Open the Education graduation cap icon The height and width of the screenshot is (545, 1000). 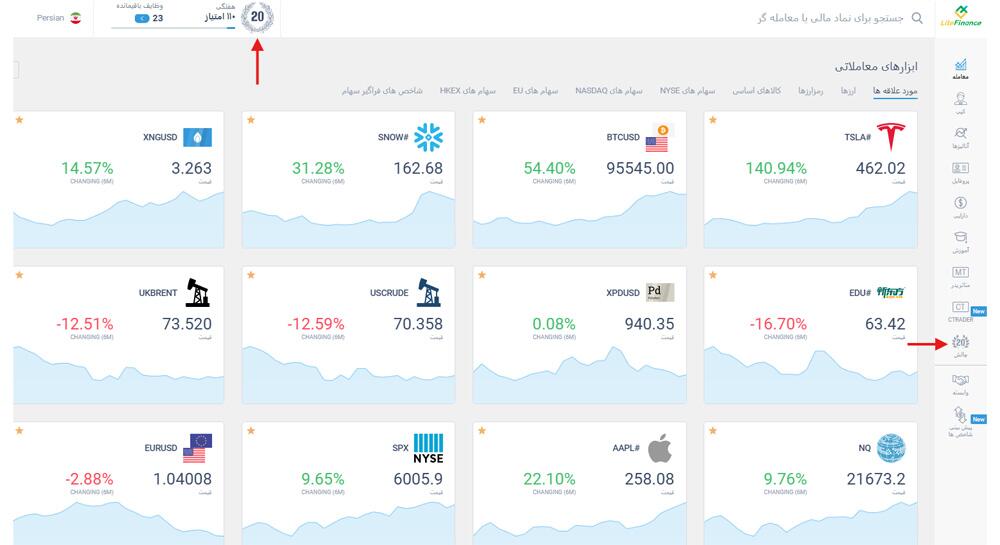click(960, 242)
